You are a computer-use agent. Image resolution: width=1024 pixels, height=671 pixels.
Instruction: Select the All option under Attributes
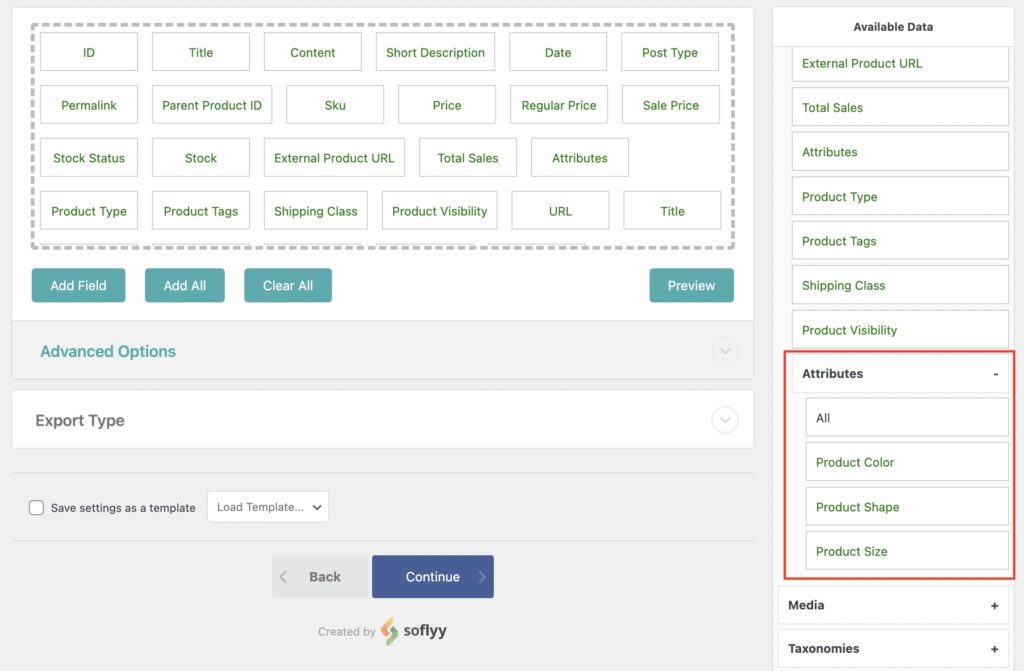pos(906,417)
